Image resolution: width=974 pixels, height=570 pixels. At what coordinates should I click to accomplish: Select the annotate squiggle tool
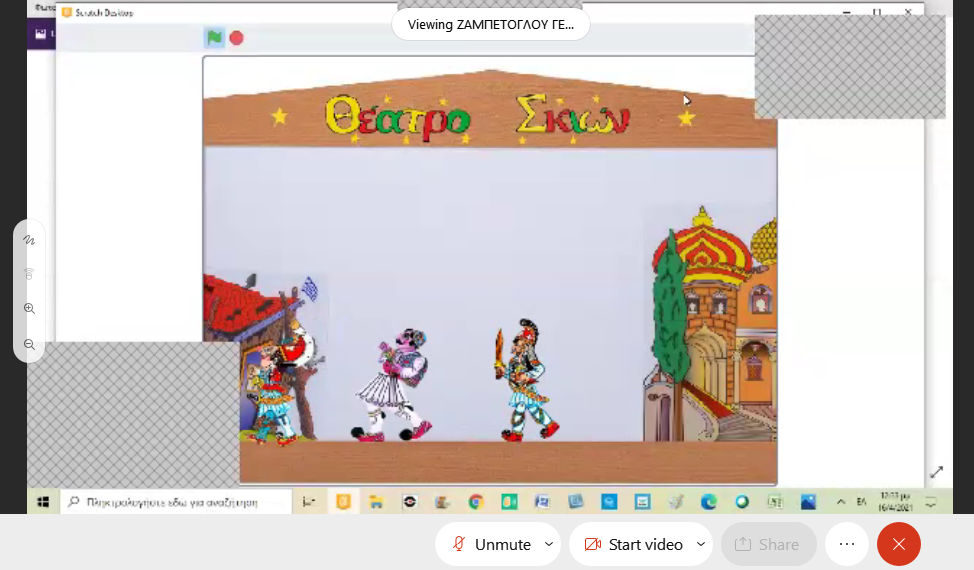29,240
